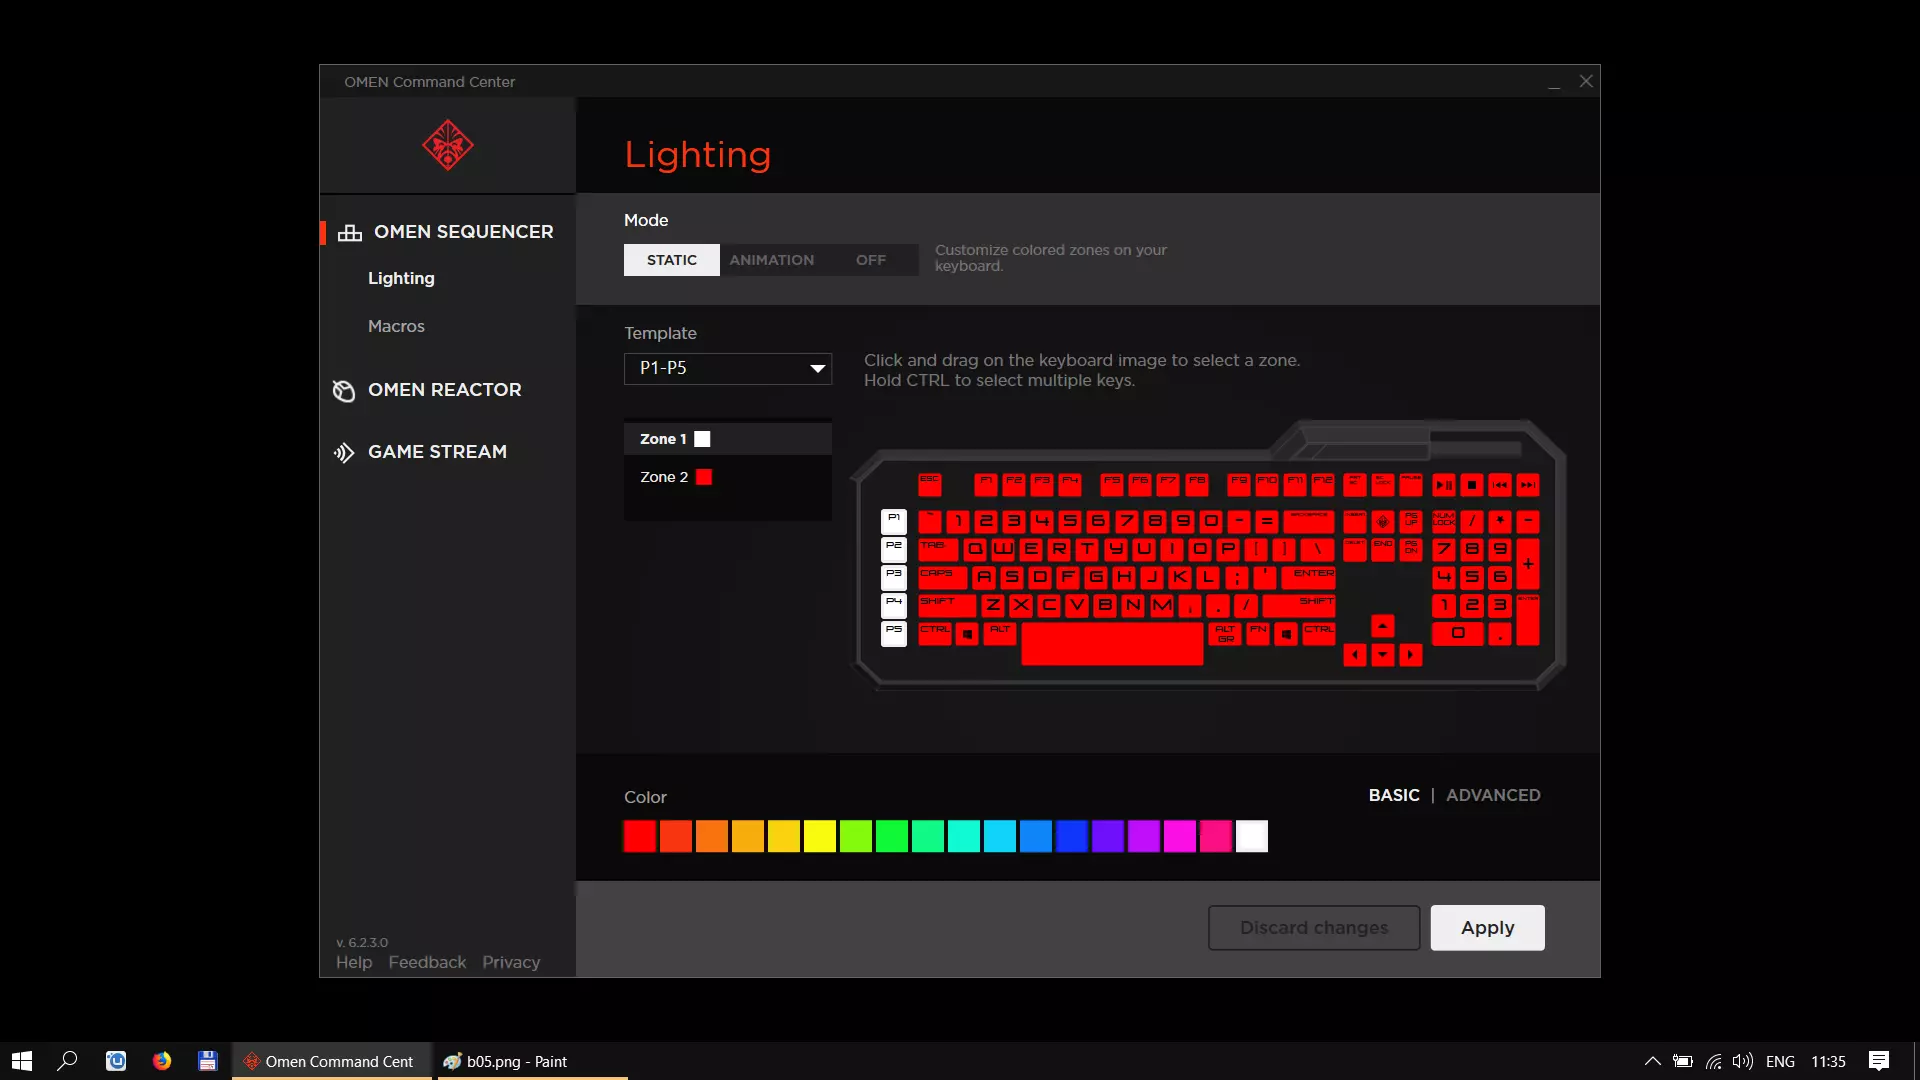Open the Privacy link
Screen dimensions: 1920x1080
click(511, 962)
